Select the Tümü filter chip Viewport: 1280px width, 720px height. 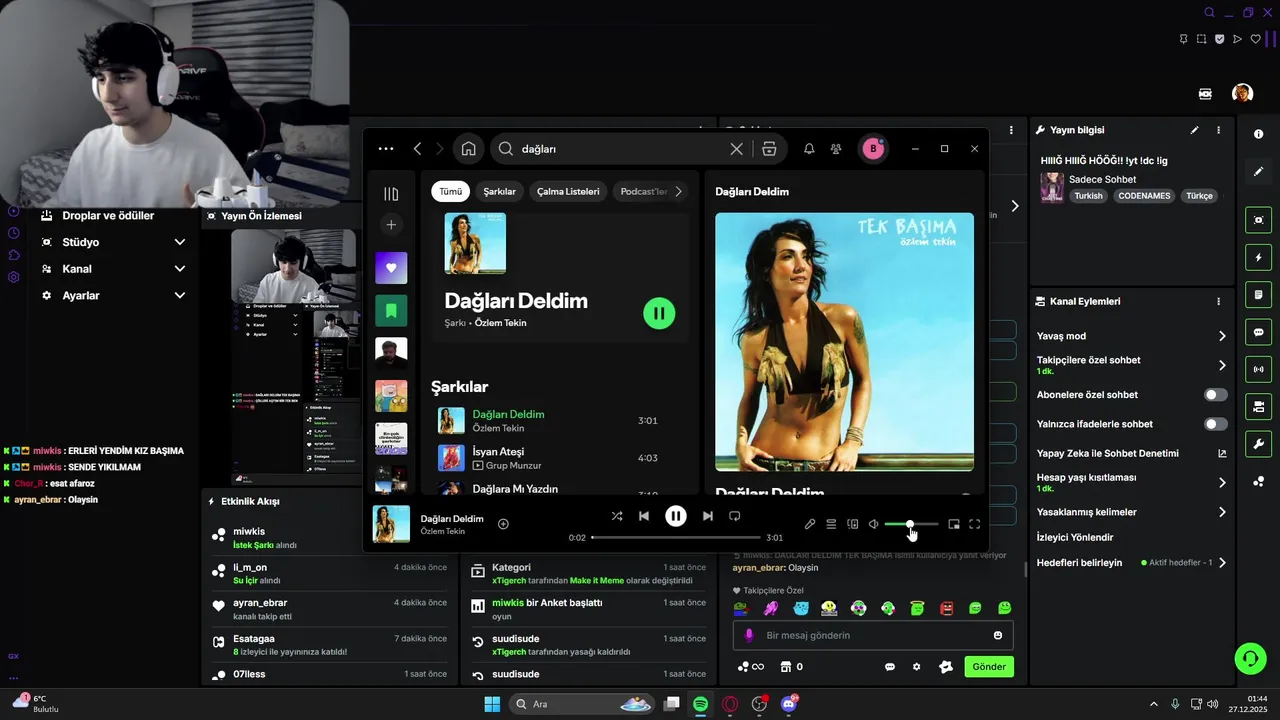click(x=451, y=191)
